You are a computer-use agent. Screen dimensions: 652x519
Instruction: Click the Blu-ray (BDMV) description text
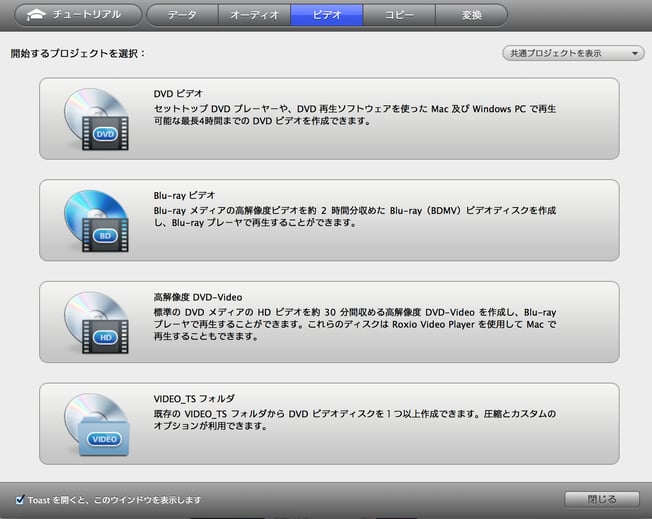[x=355, y=217]
